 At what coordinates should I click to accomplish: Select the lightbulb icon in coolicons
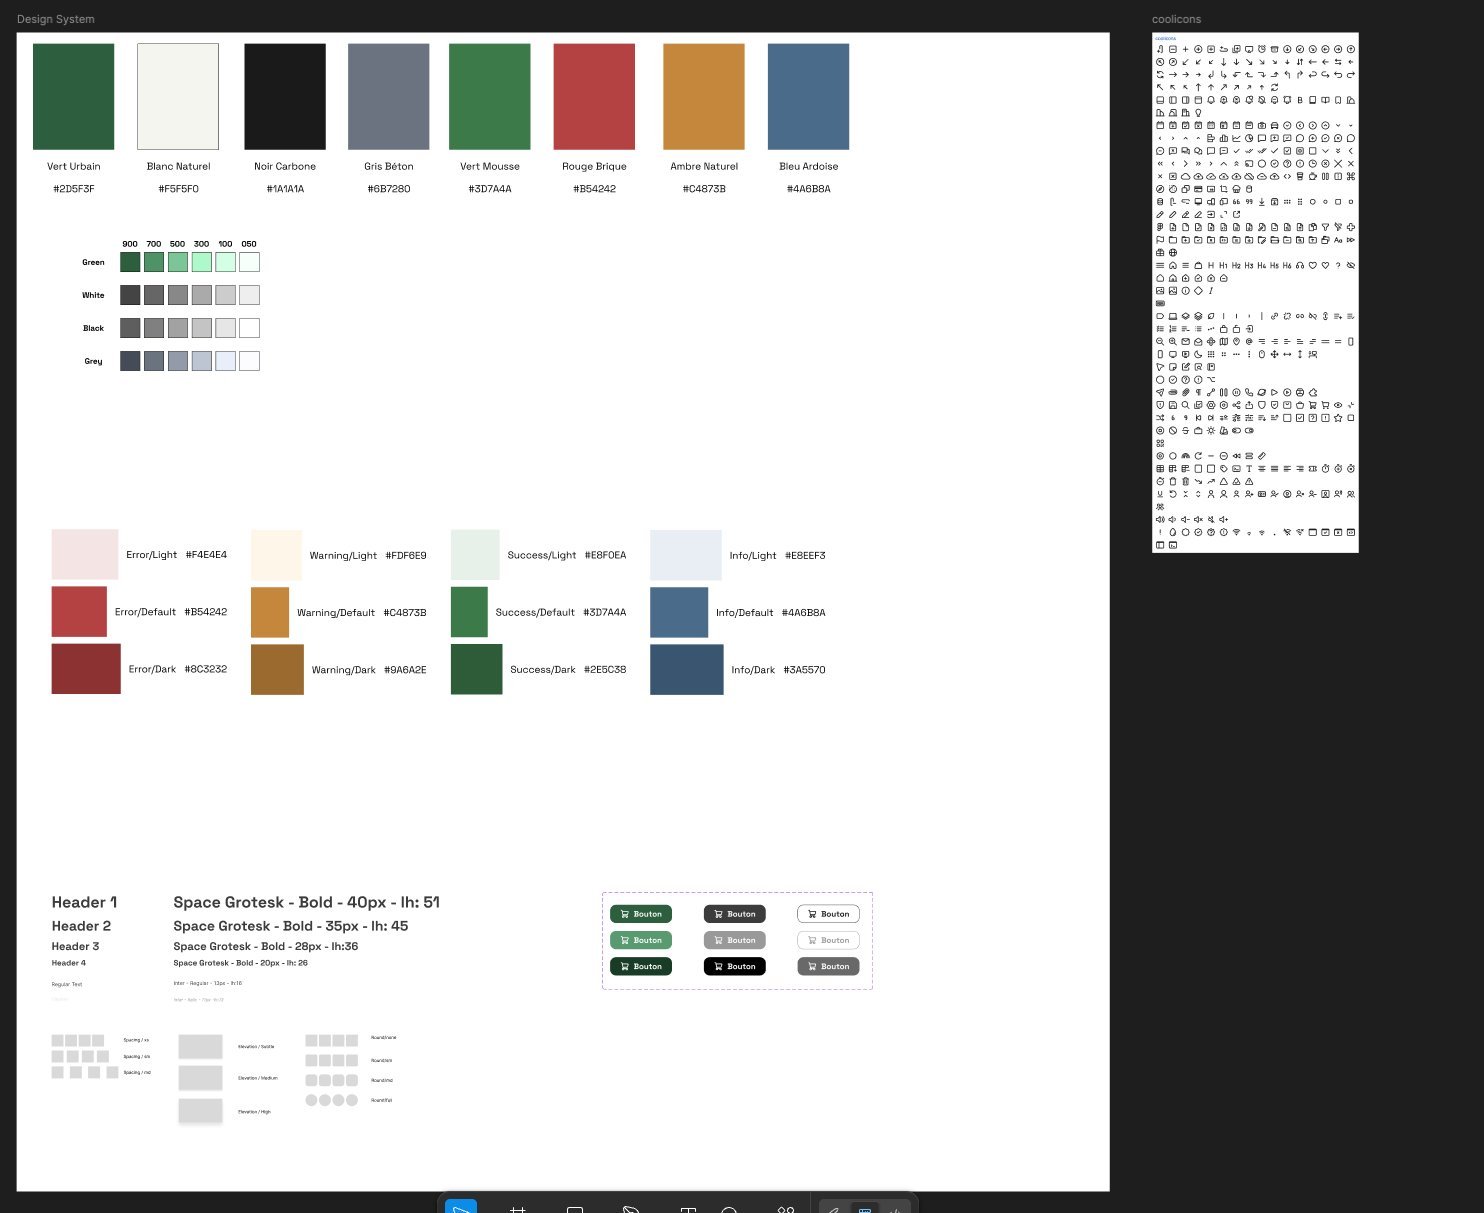[1198, 112]
